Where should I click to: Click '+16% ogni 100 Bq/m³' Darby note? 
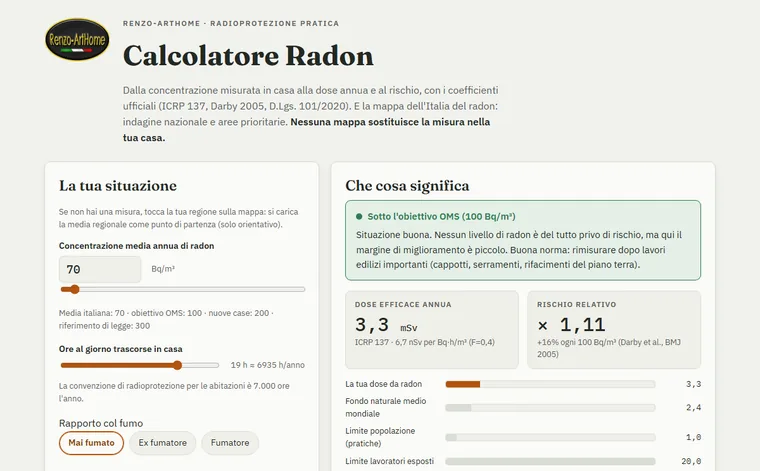609,348
